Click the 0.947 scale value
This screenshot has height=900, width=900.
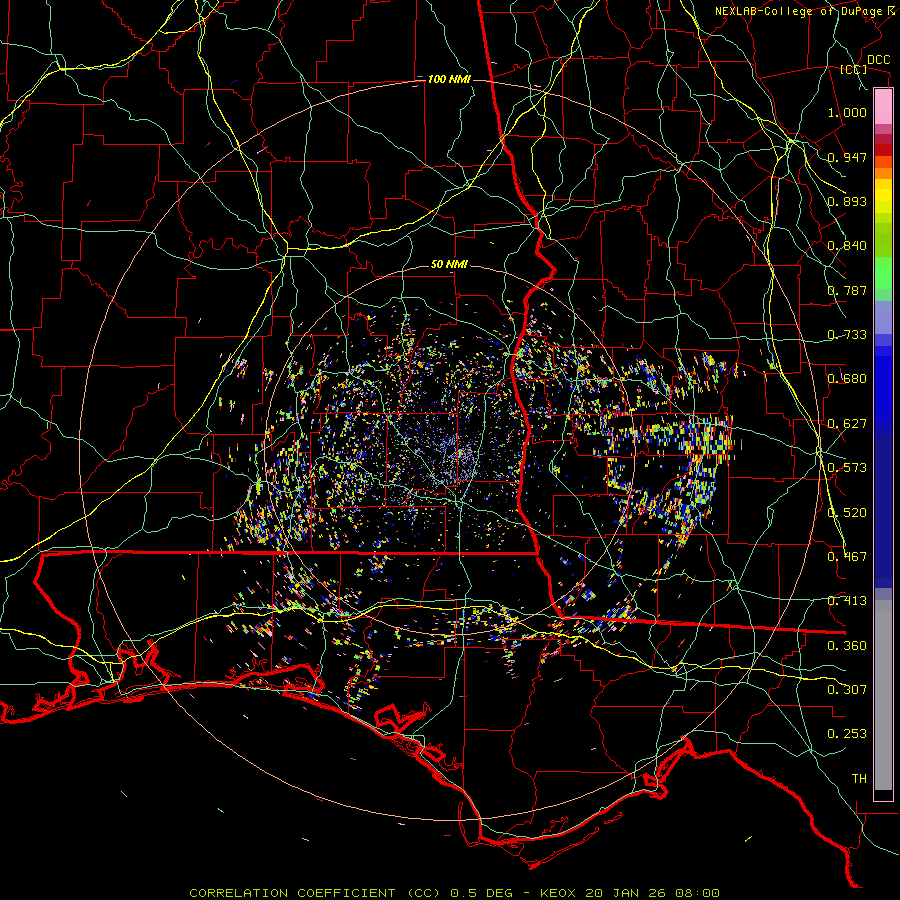847,157
